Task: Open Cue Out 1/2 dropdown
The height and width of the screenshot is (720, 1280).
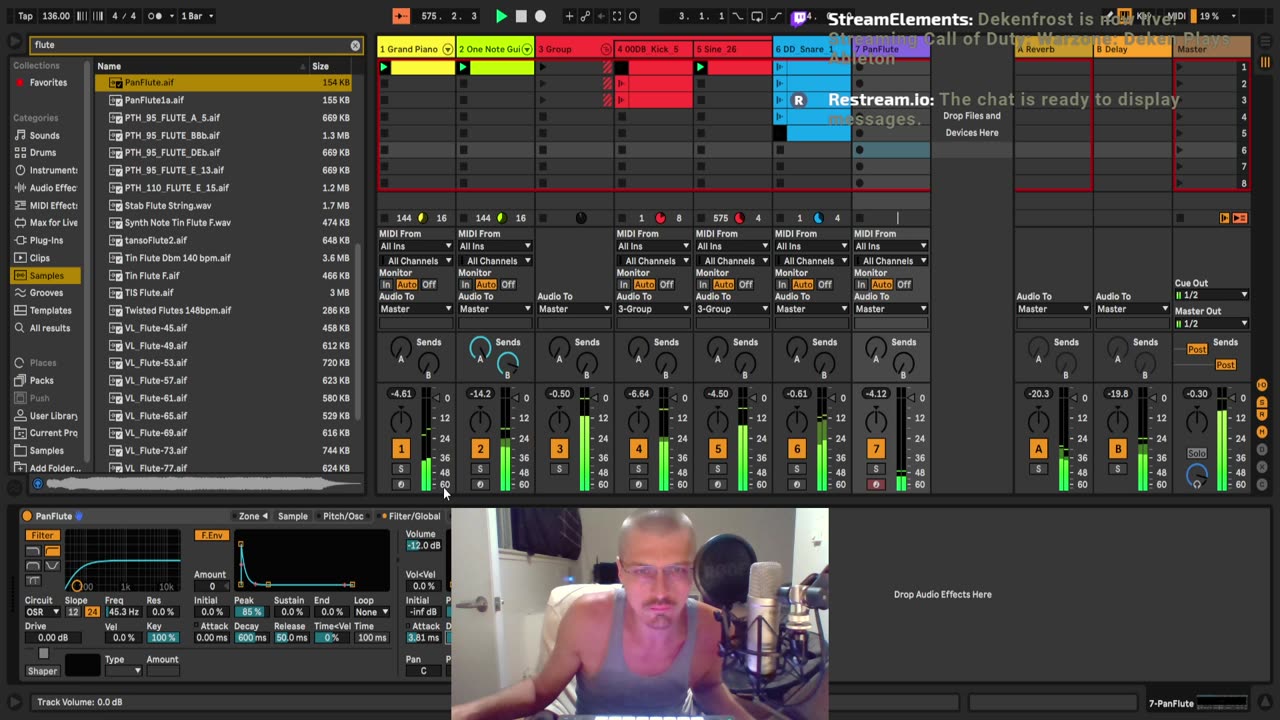Action: tap(1211, 295)
